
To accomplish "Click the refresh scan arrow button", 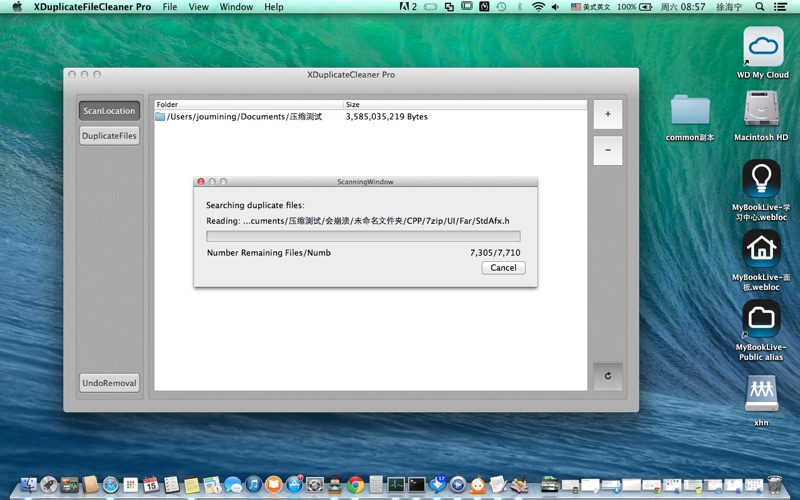I will tap(607, 376).
